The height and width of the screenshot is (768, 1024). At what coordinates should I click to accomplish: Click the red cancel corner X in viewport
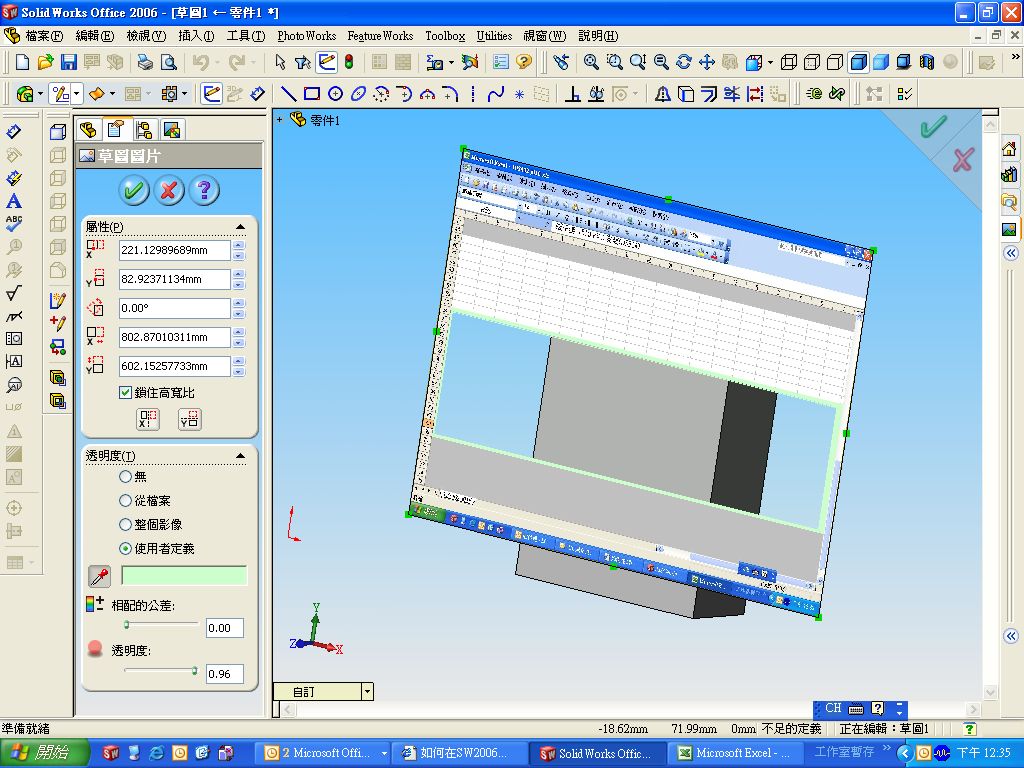tap(963, 159)
